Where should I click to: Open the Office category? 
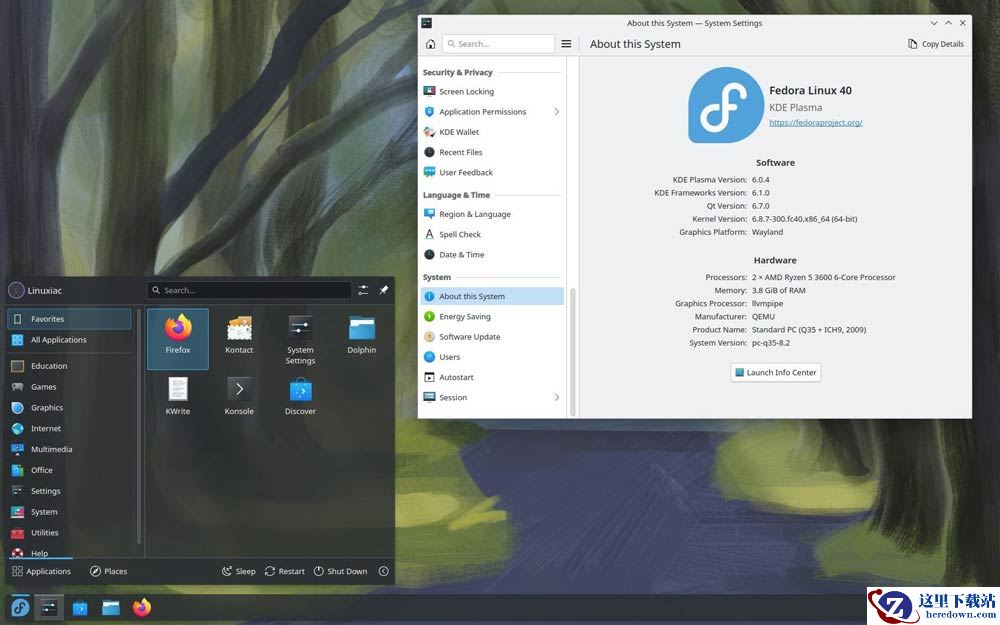point(69,471)
